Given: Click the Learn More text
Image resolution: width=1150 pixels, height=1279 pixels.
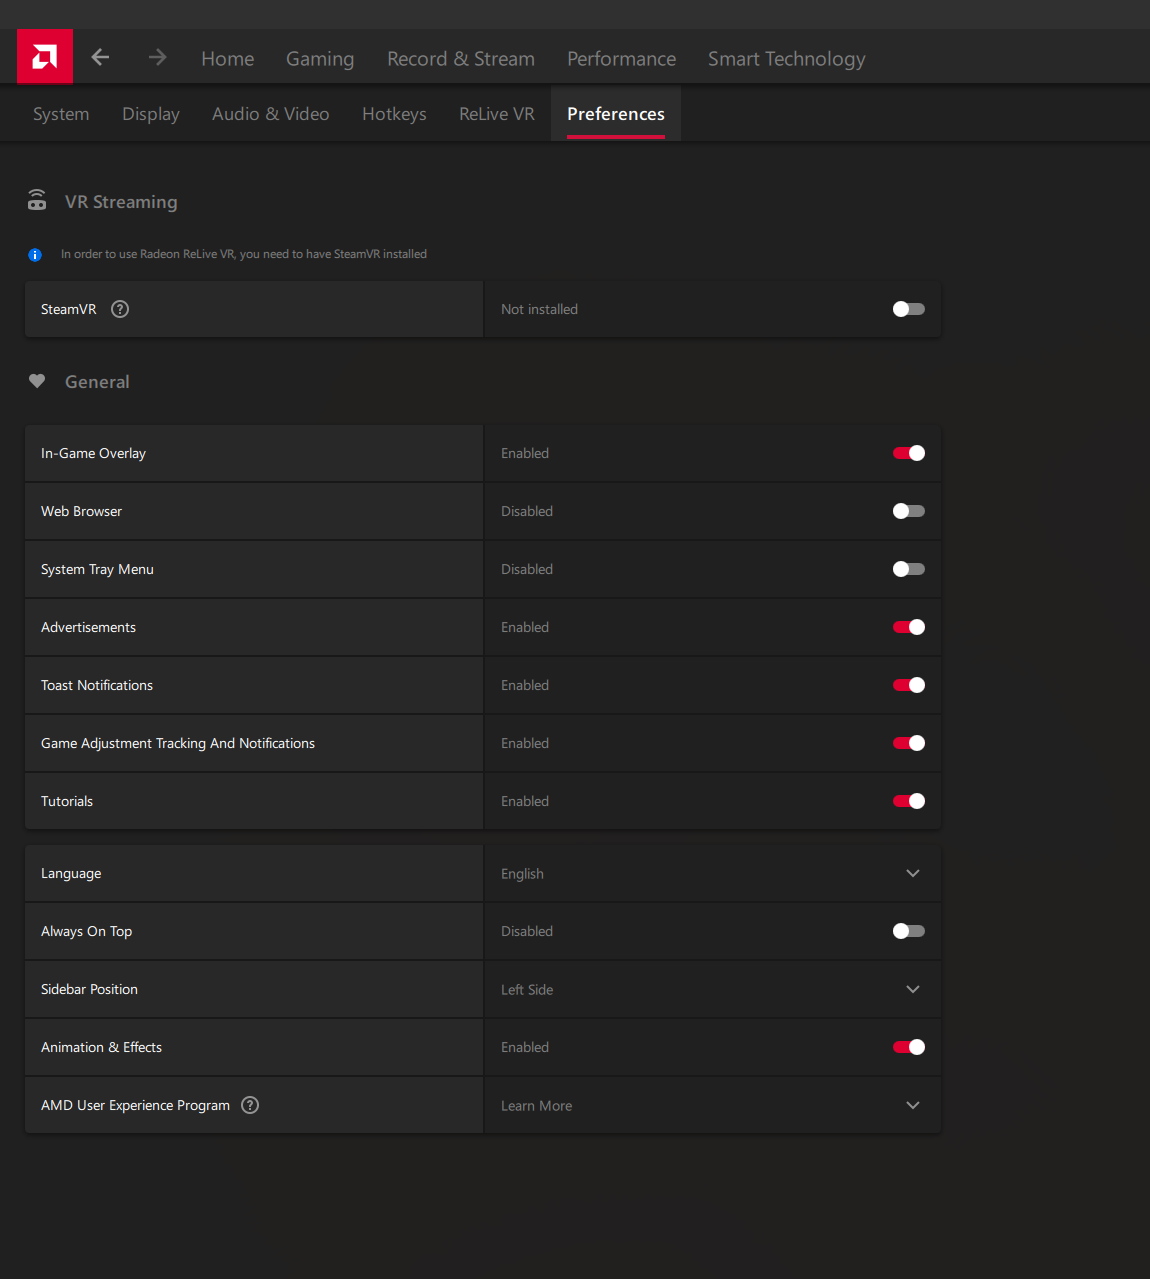Looking at the screenshot, I should (537, 1106).
